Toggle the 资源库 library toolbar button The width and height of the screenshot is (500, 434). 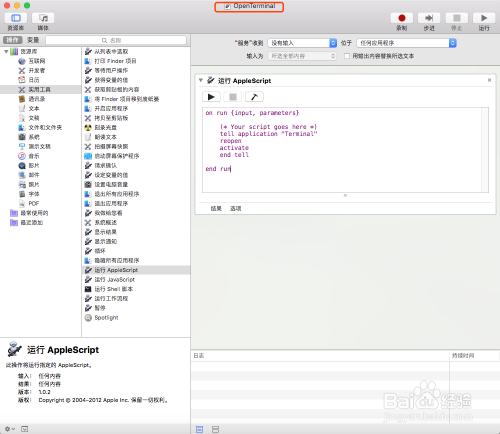(x=16, y=18)
